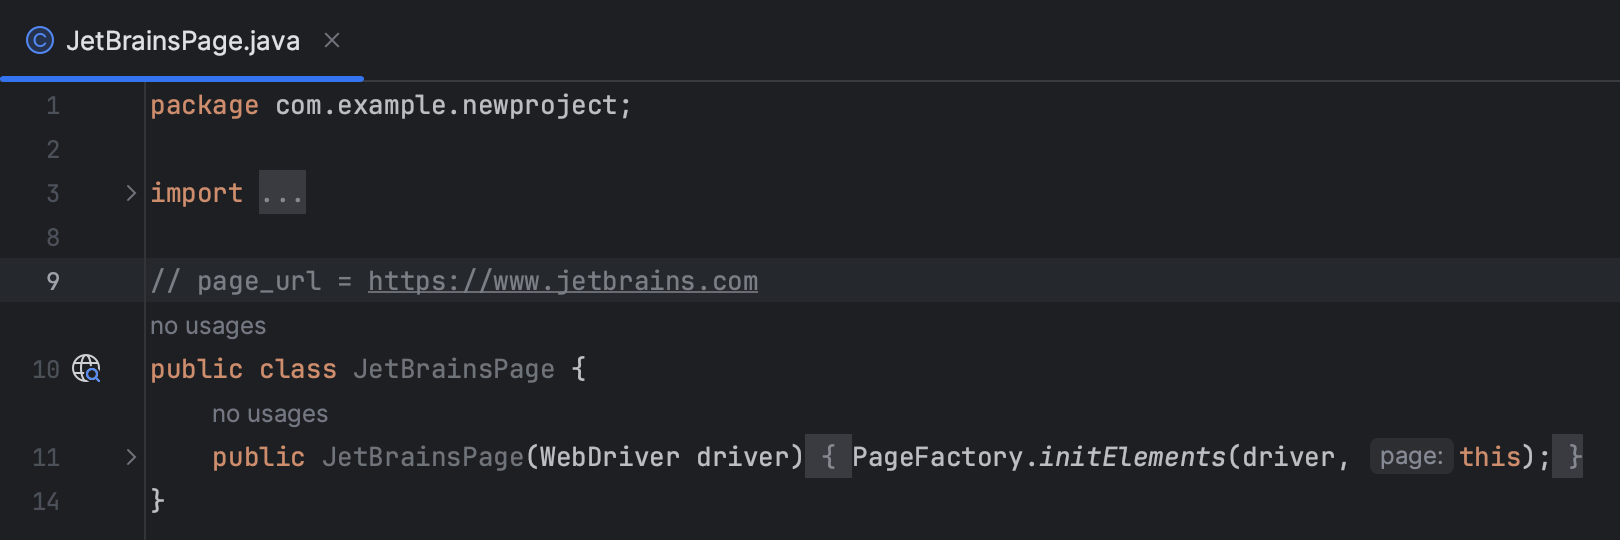Click the 'no usages' hint above the constructor
This screenshot has width=1620, height=540.
coord(270,414)
